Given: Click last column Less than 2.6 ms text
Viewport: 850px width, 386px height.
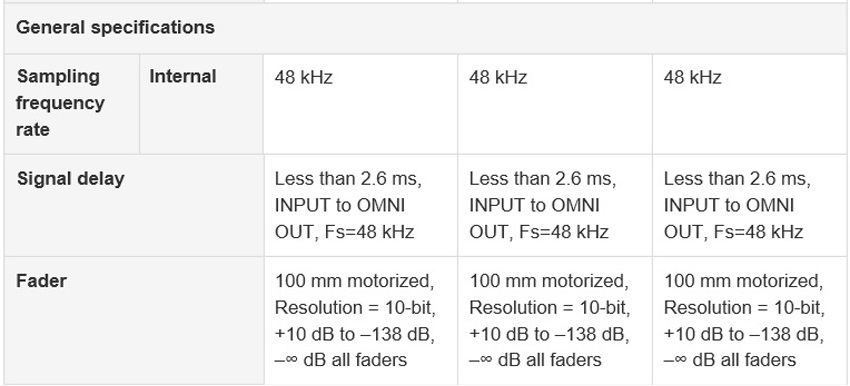Looking at the screenshot, I should click(737, 179).
